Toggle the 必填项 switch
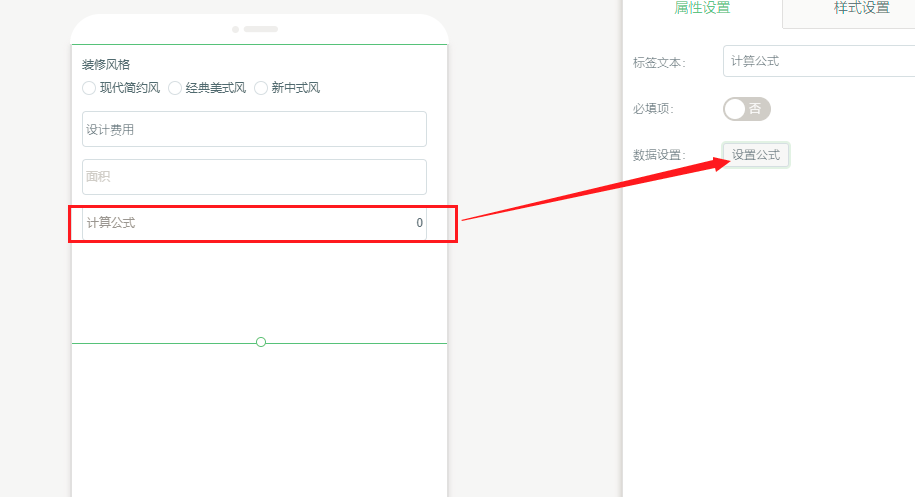Image resolution: width=915 pixels, height=497 pixels. (746, 109)
